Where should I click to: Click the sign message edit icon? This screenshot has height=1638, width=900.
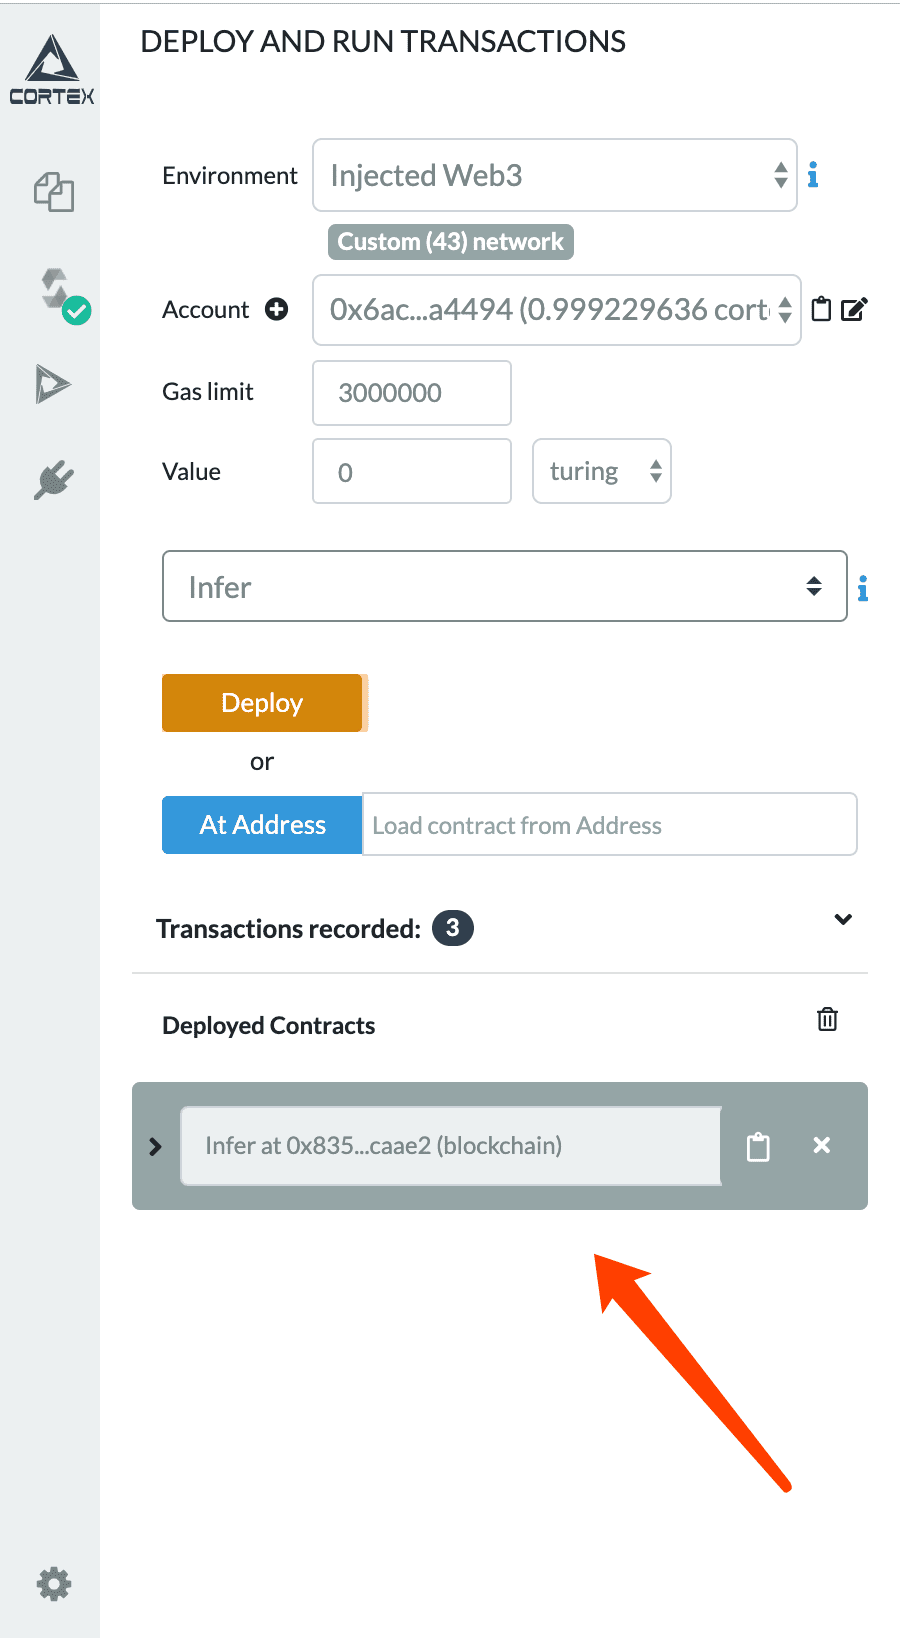tap(854, 309)
